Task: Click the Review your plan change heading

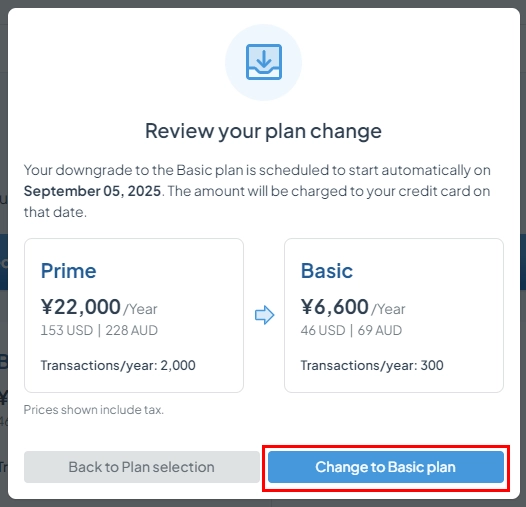Action: click(263, 131)
